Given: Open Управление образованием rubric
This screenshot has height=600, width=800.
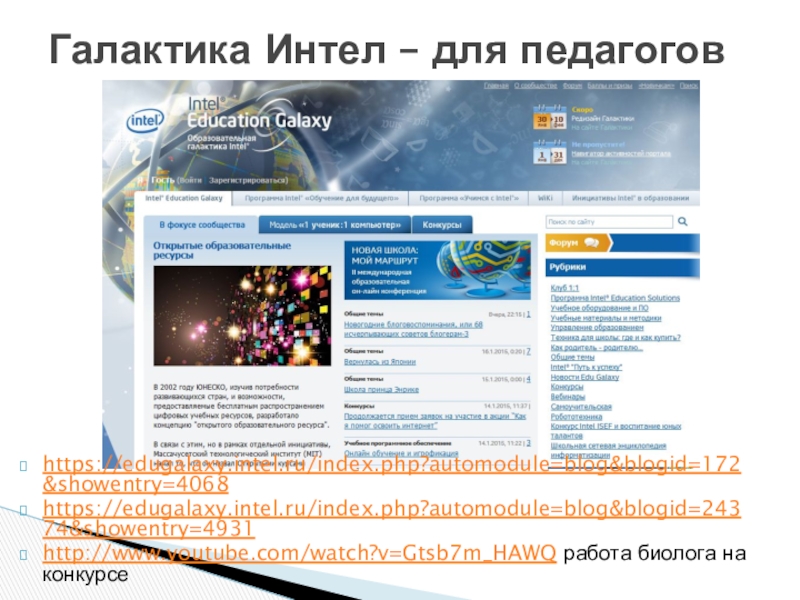Looking at the screenshot, I should point(597,328).
